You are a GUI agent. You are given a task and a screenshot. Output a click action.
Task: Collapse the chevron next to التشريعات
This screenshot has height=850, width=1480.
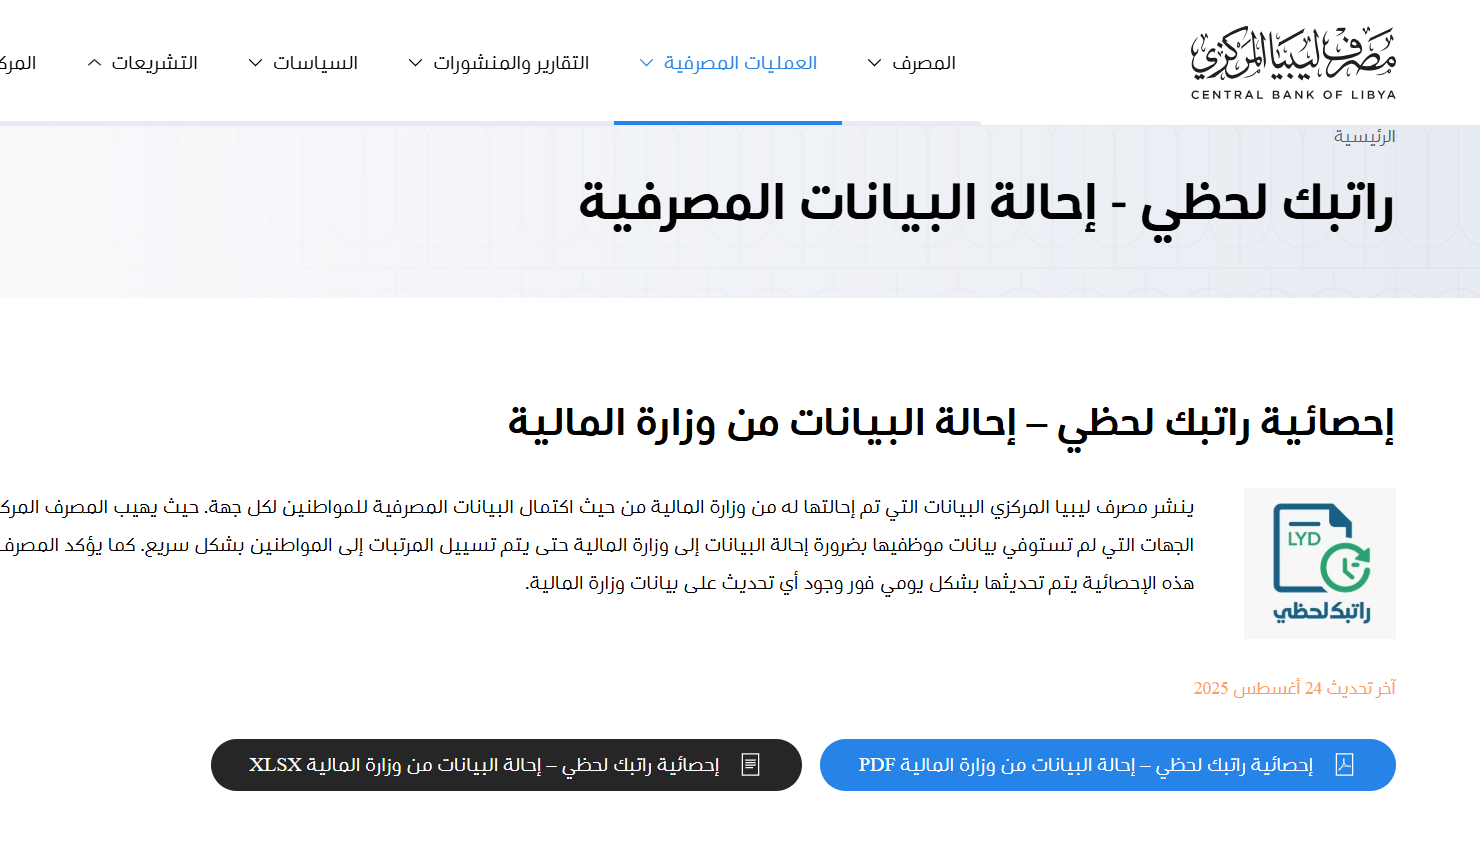(x=94, y=63)
